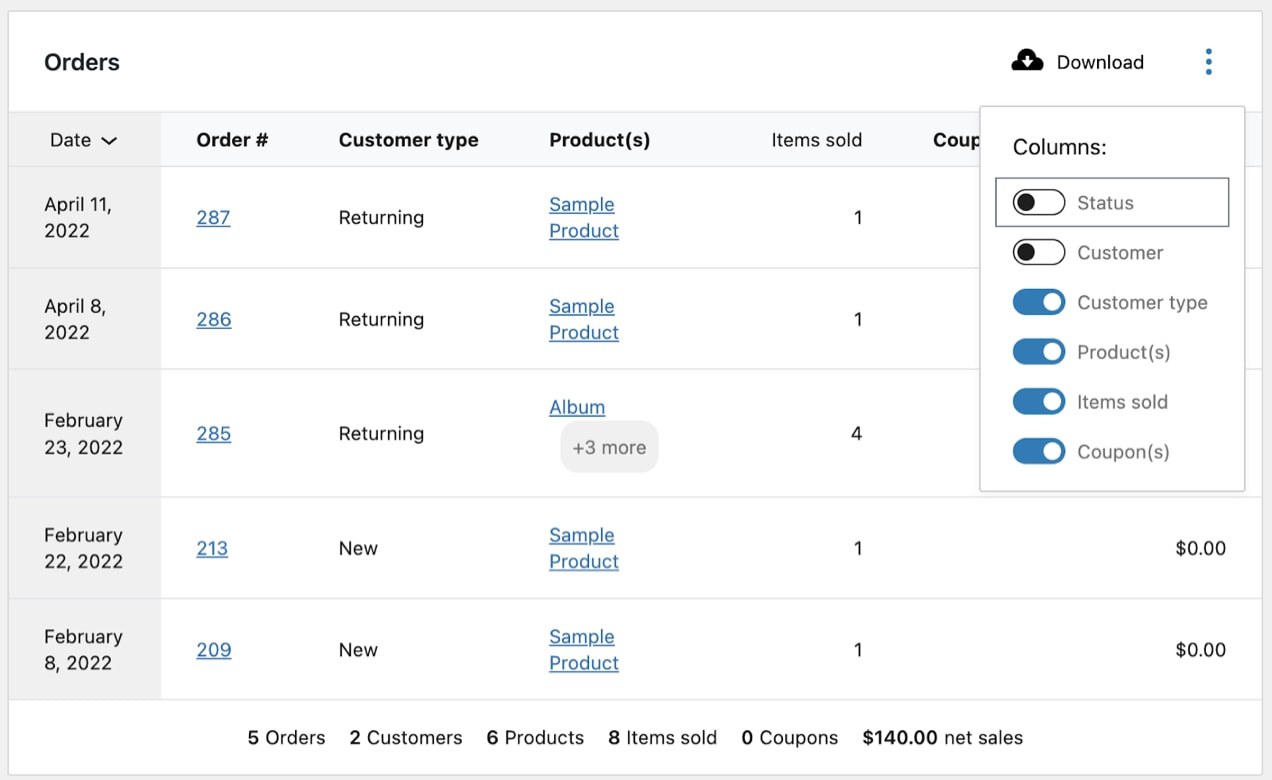Enable the Status column toggle
Viewport: 1272px width, 780px height.
(1038, 201)
